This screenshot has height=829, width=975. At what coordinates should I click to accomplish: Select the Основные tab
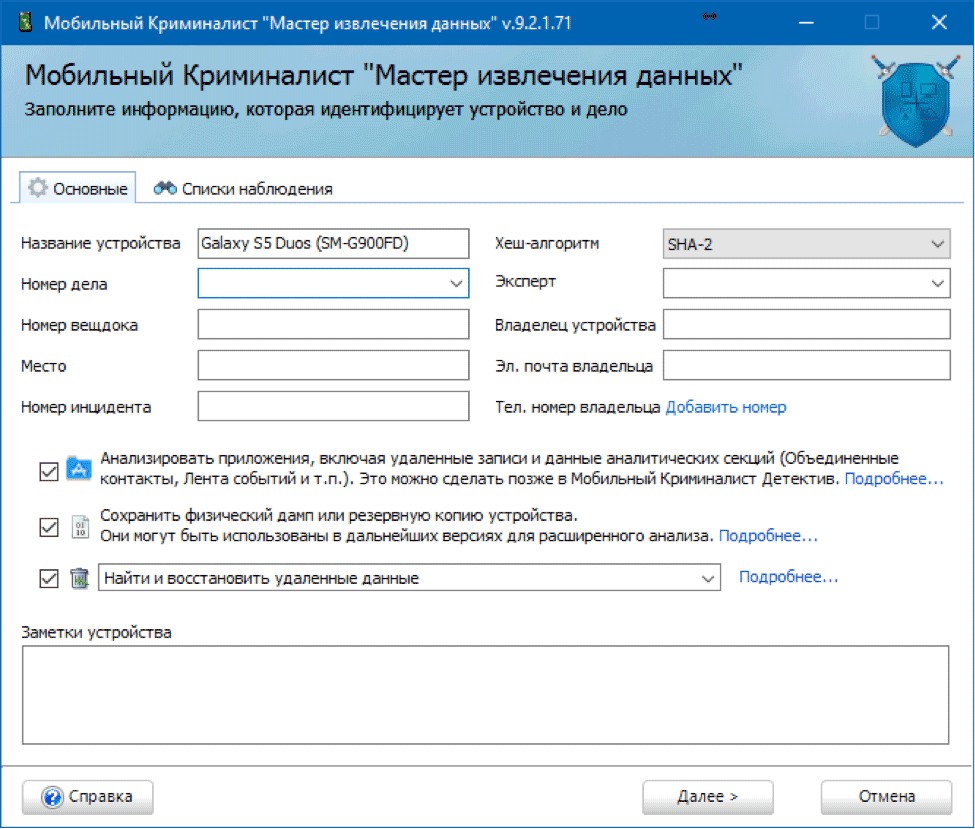pyautogui.click(x=78, y=188)
